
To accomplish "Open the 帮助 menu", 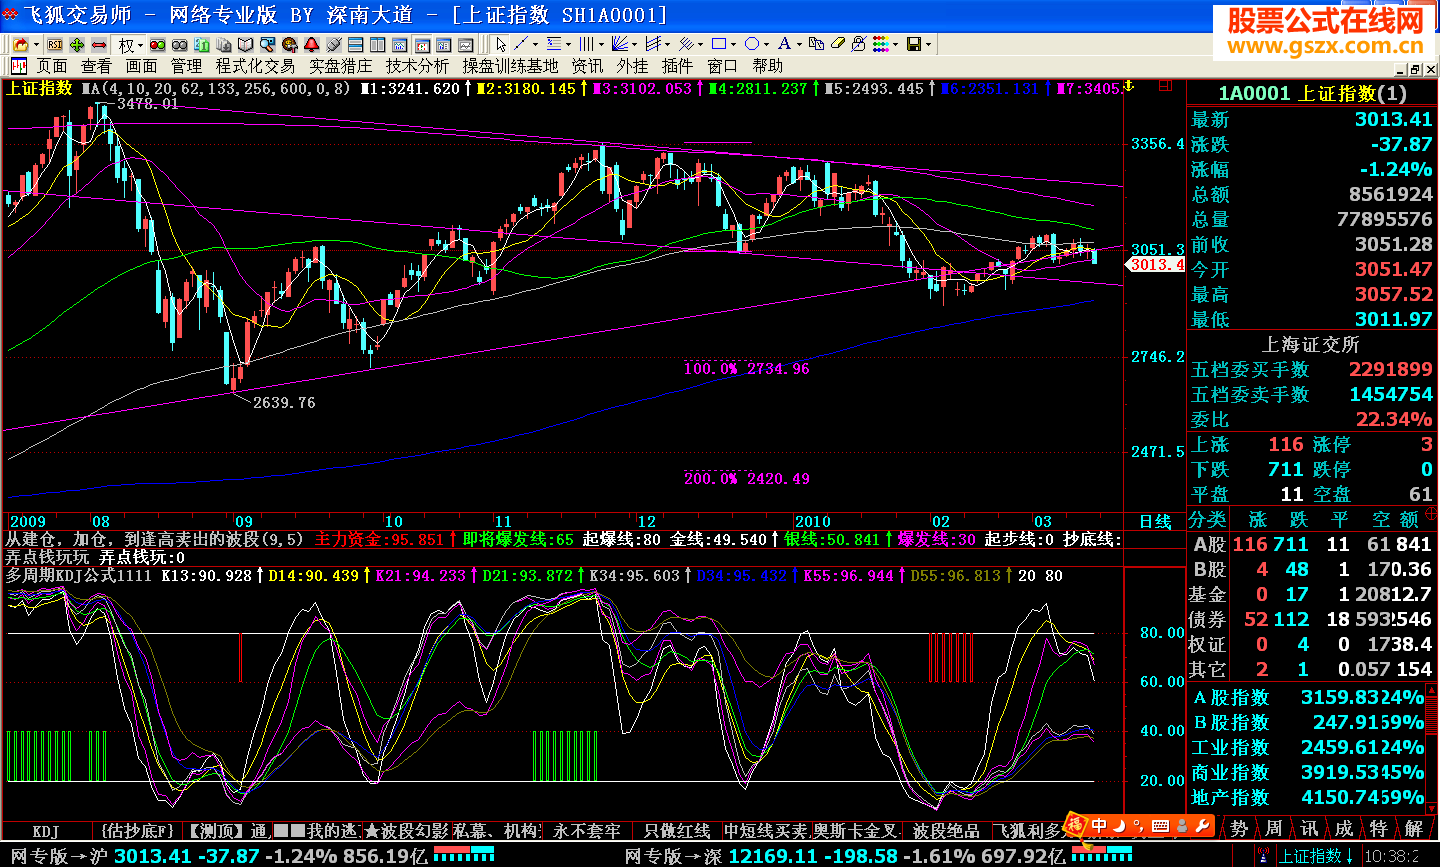I will 768,66.
